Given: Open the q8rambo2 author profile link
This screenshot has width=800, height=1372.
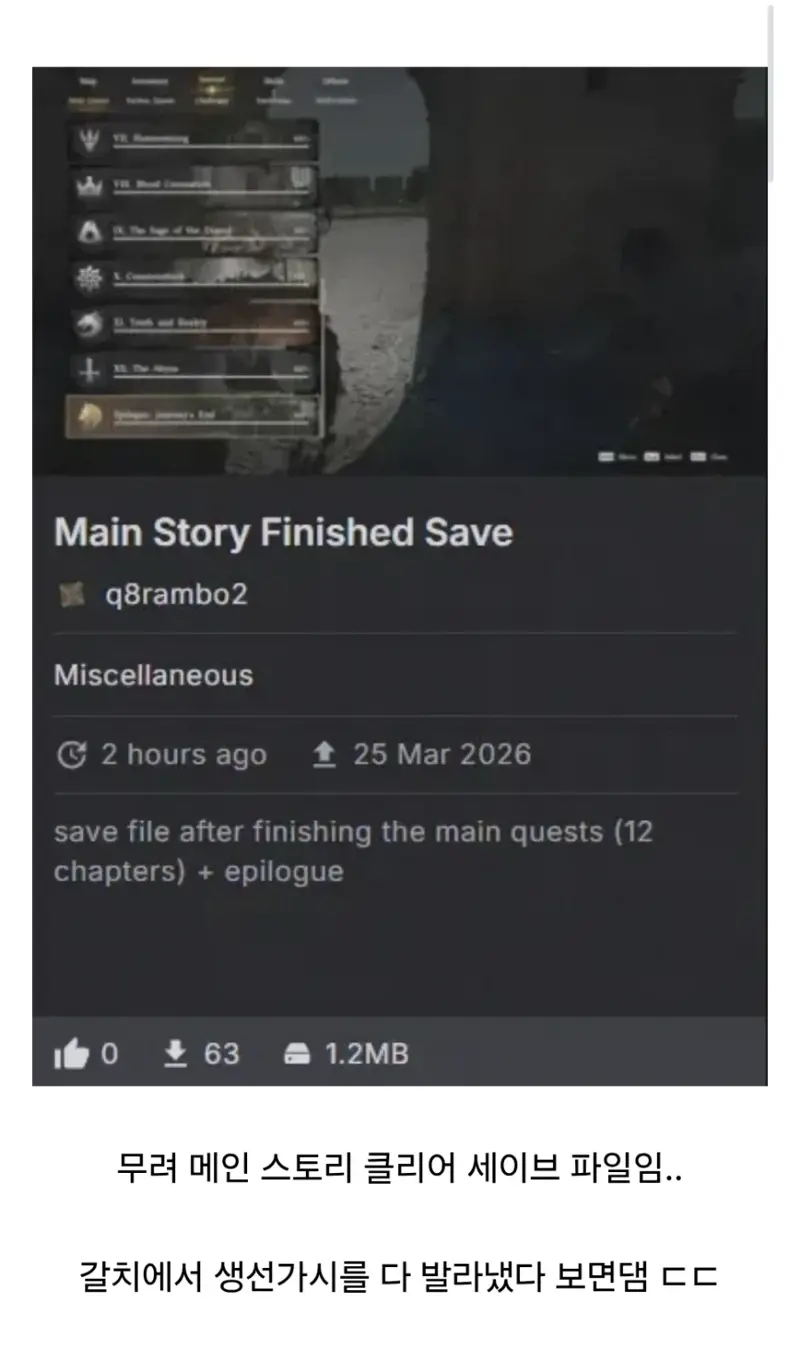Looking at the screenshot, I should click(176, 595).
